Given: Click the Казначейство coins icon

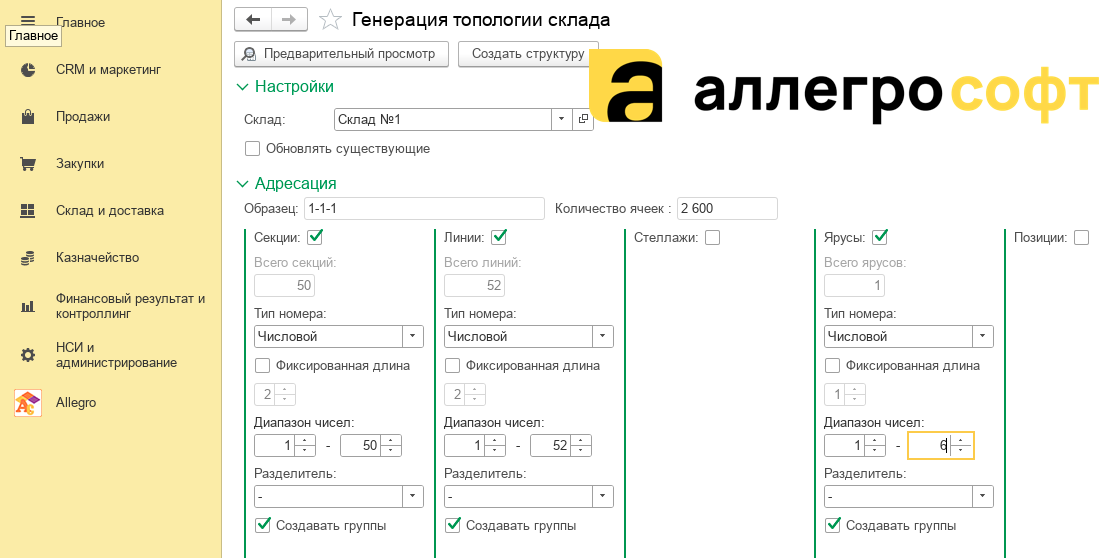Looking at the screenshot, I should (28, 258).
